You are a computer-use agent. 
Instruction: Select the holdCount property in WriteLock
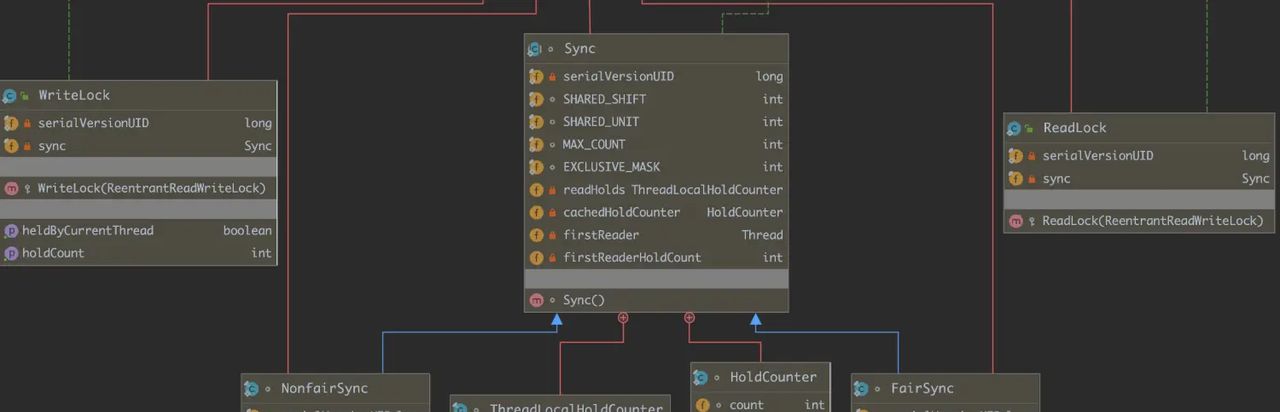pos(53,253)
